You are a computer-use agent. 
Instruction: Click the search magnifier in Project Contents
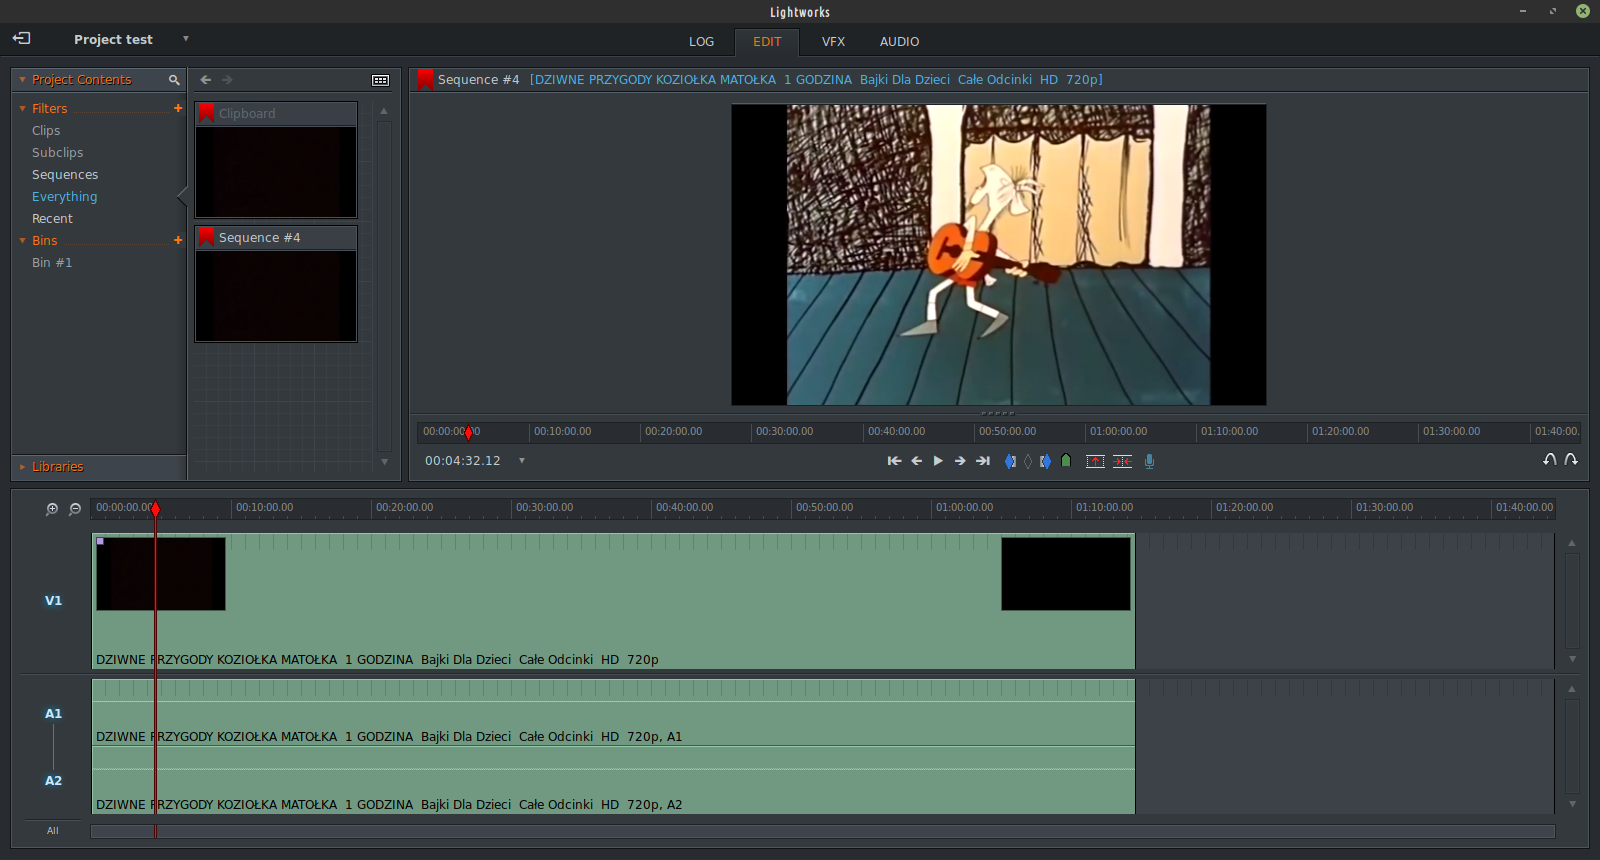(x=174, y=80)
